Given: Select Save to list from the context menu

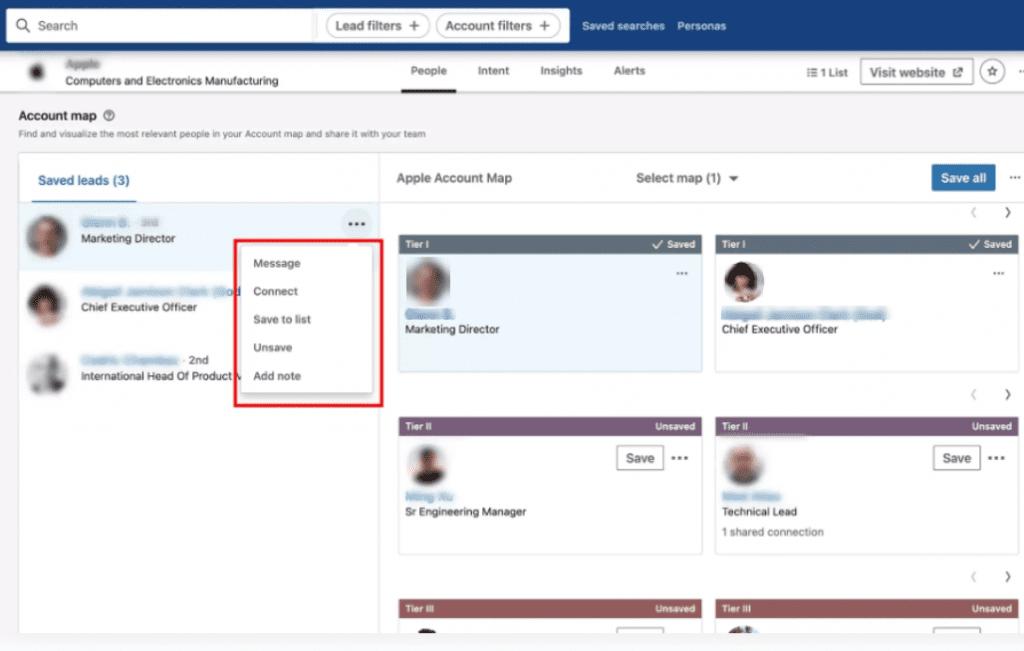Looking at the screenshot, I should 283,319.
